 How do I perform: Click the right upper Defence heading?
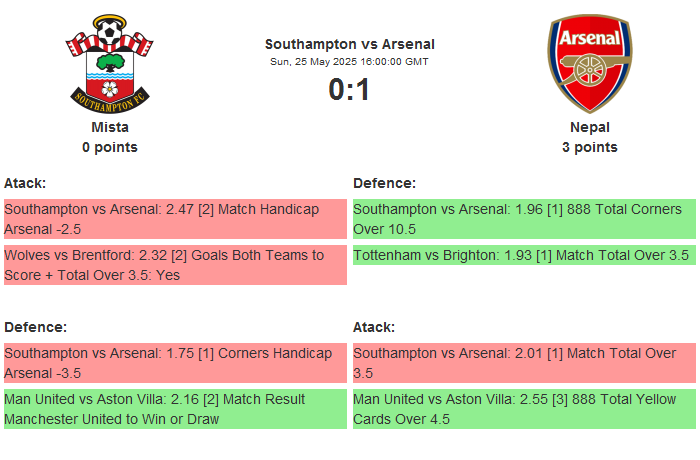click(x=384, y=183)
